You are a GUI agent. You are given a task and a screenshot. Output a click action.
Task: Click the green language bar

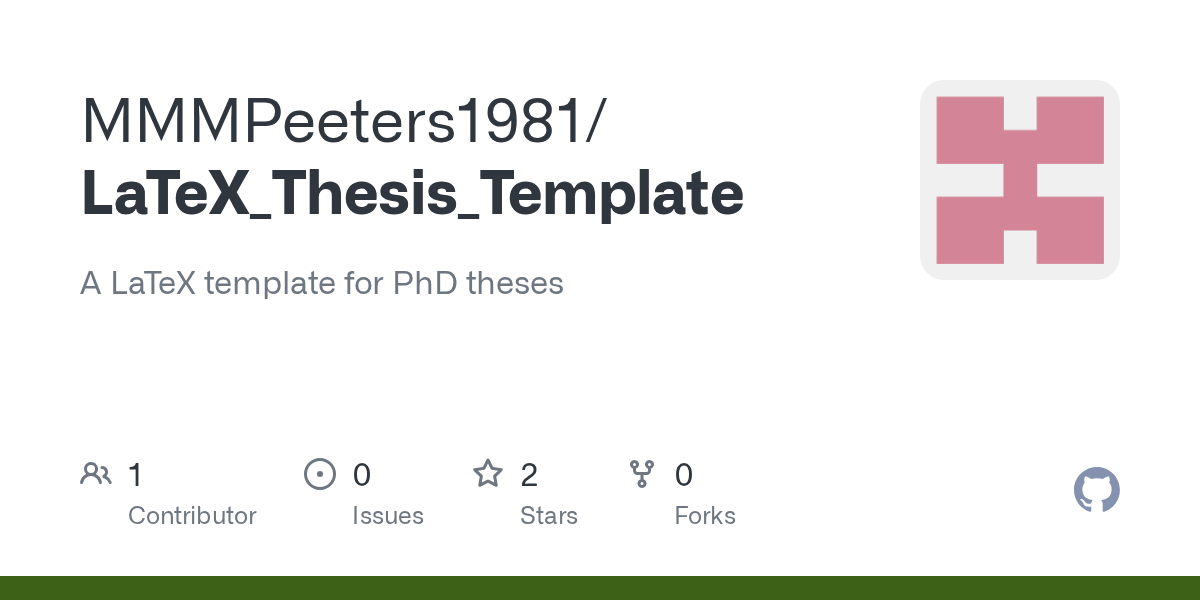point(600,588)
